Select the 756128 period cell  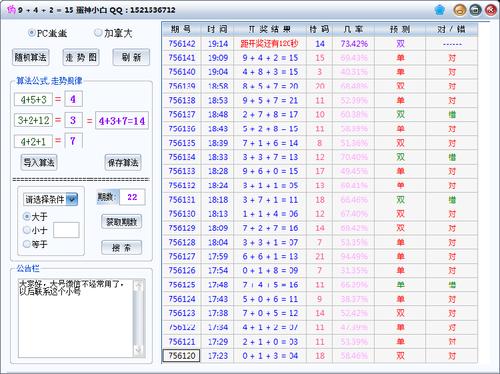coord(182,242)
